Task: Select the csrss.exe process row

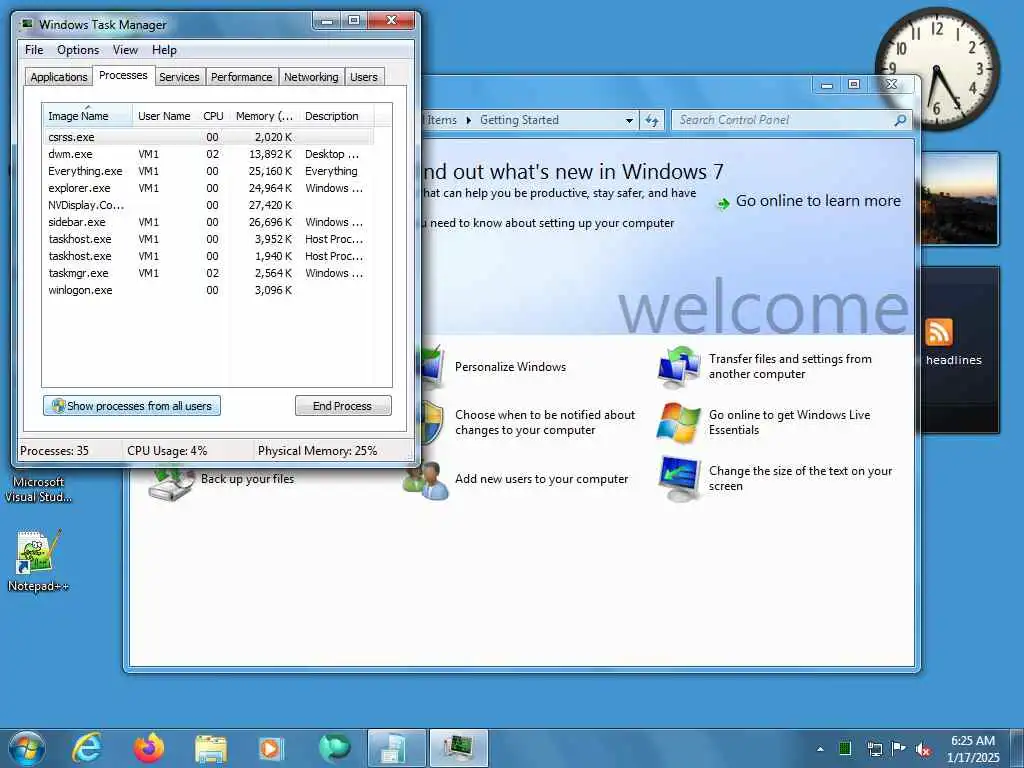Action: click(209, 137)
